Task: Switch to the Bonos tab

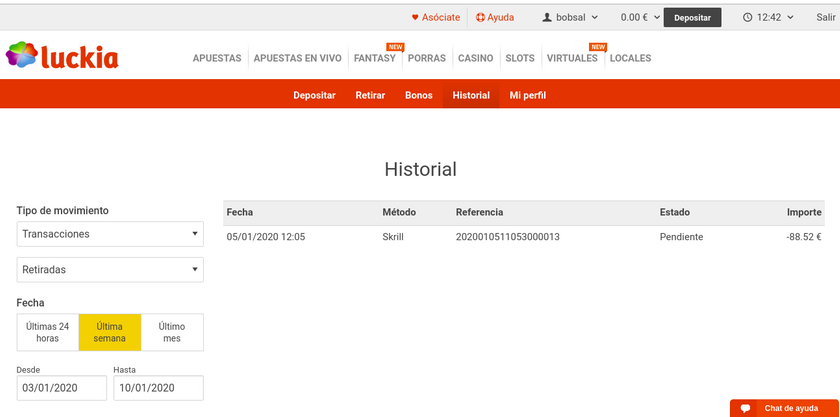Action: pyautogui.click(x=419, y=95)
